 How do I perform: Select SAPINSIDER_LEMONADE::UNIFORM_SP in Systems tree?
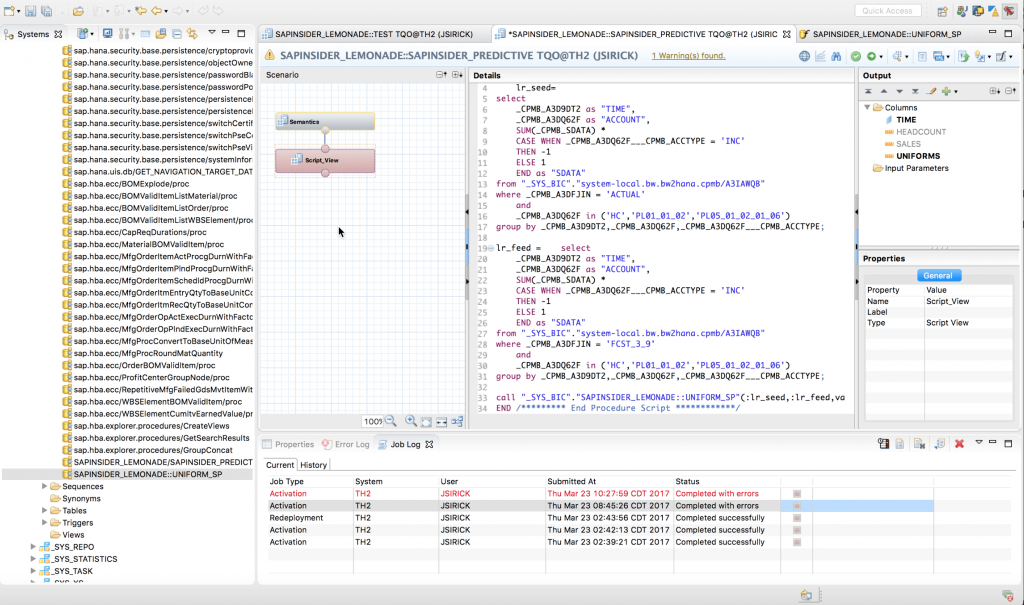point(148,474)
